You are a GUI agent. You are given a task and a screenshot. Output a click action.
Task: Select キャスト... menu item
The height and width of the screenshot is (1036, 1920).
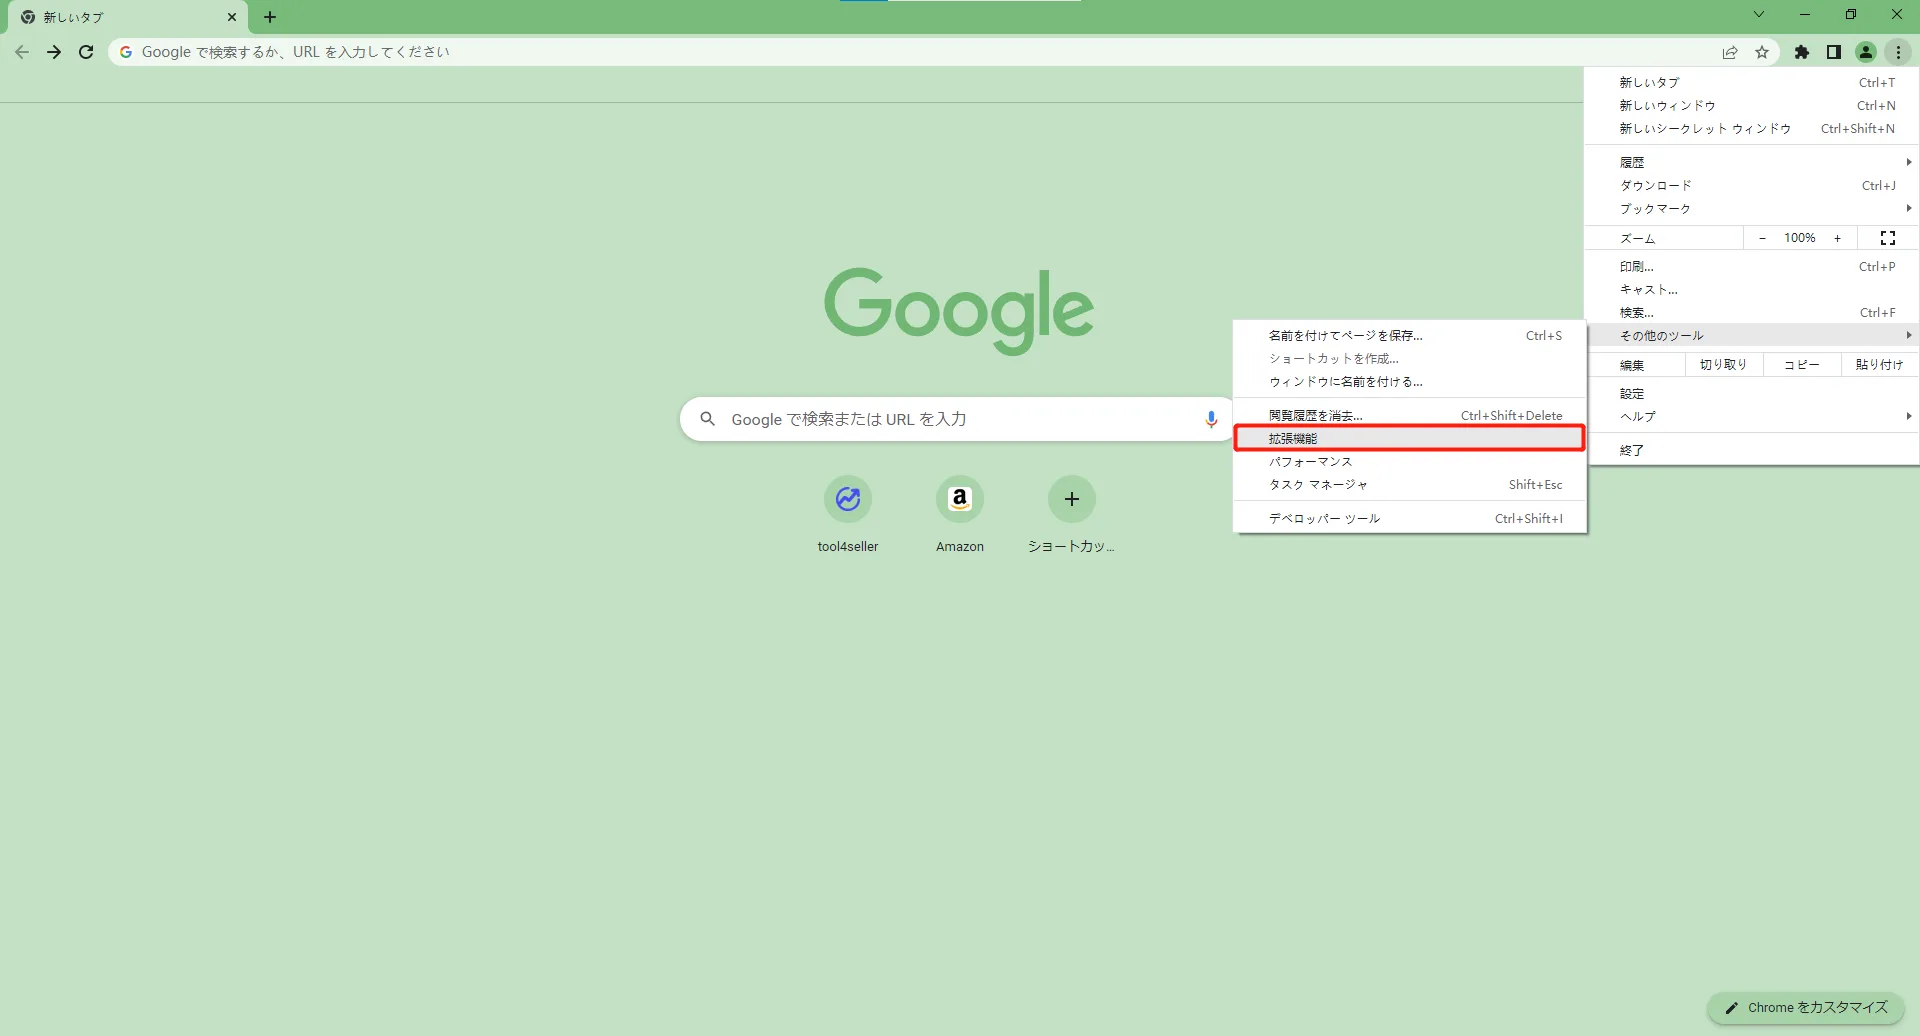pyautogui.click(x=1752, y=289)
